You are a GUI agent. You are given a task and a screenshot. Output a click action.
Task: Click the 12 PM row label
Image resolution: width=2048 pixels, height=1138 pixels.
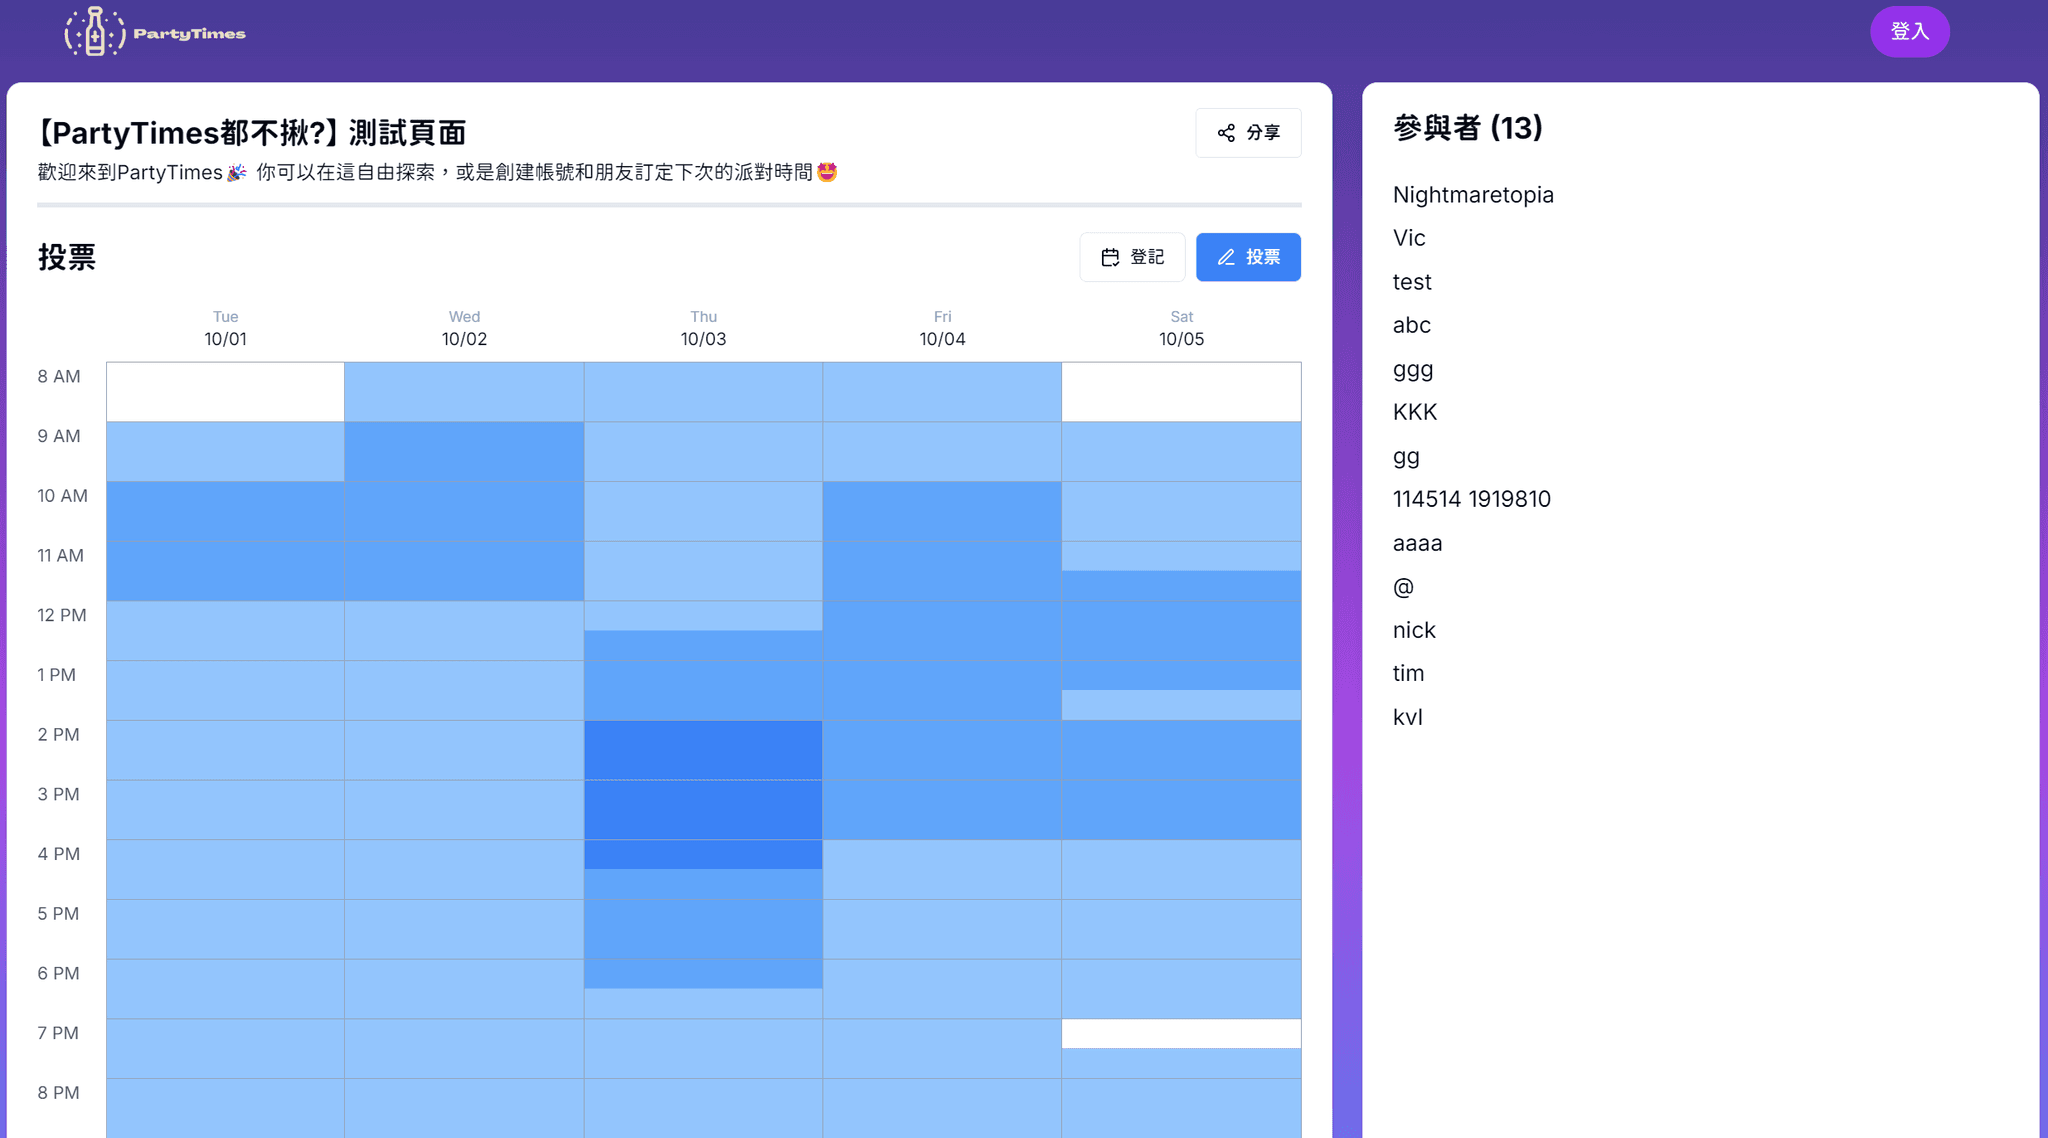coord(62,615)
